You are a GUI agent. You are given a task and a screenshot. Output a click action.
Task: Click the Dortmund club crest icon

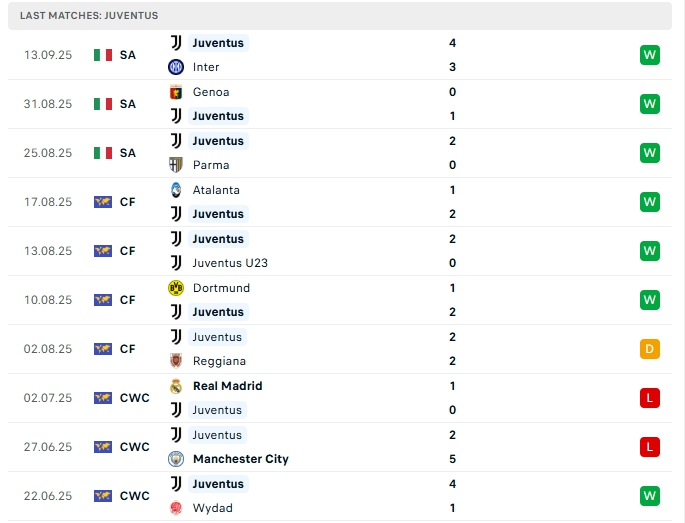point(176,288)
